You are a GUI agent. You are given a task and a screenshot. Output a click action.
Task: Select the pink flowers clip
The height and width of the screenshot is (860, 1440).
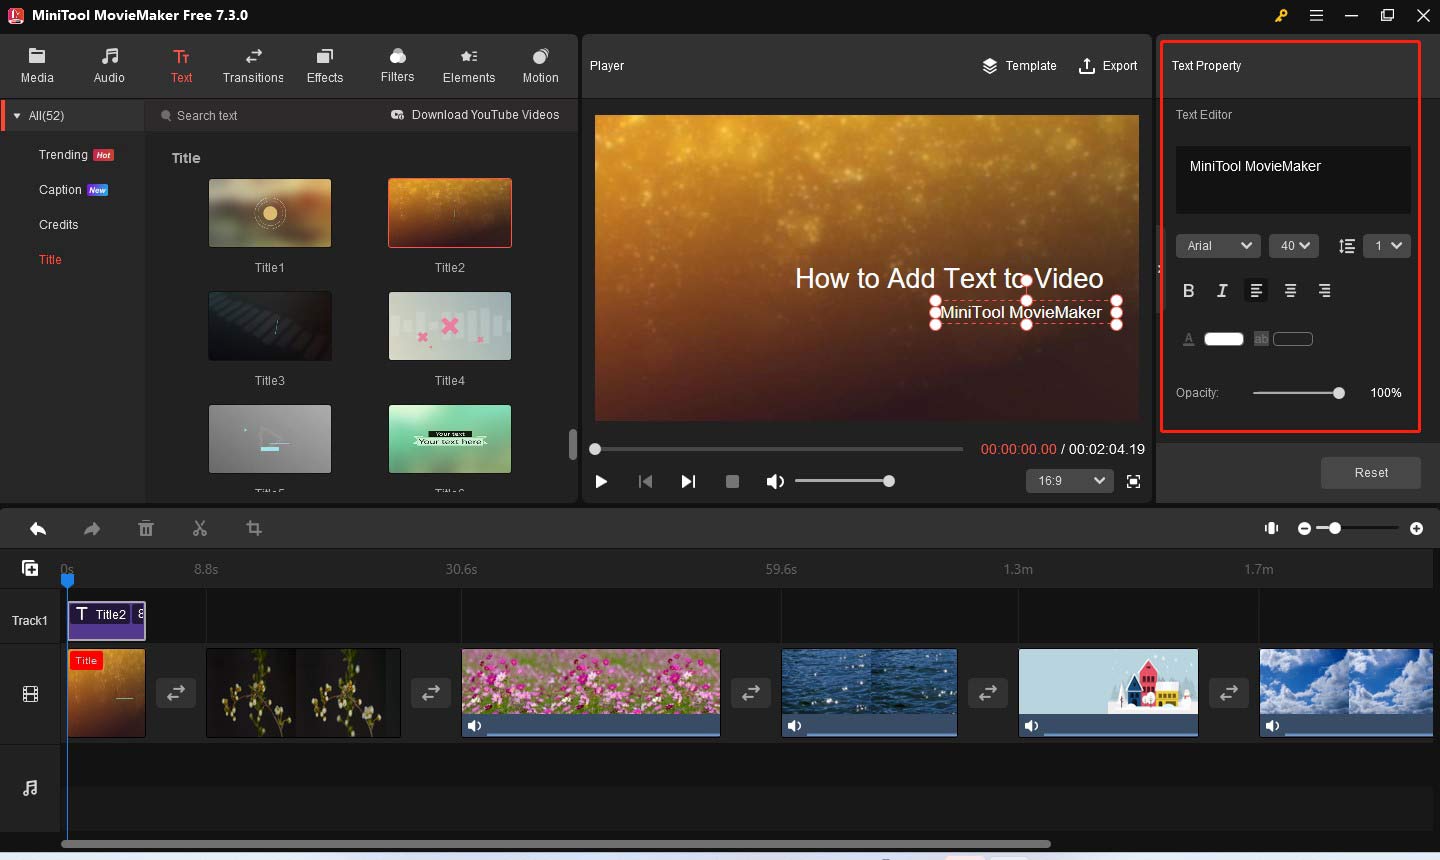590,693
